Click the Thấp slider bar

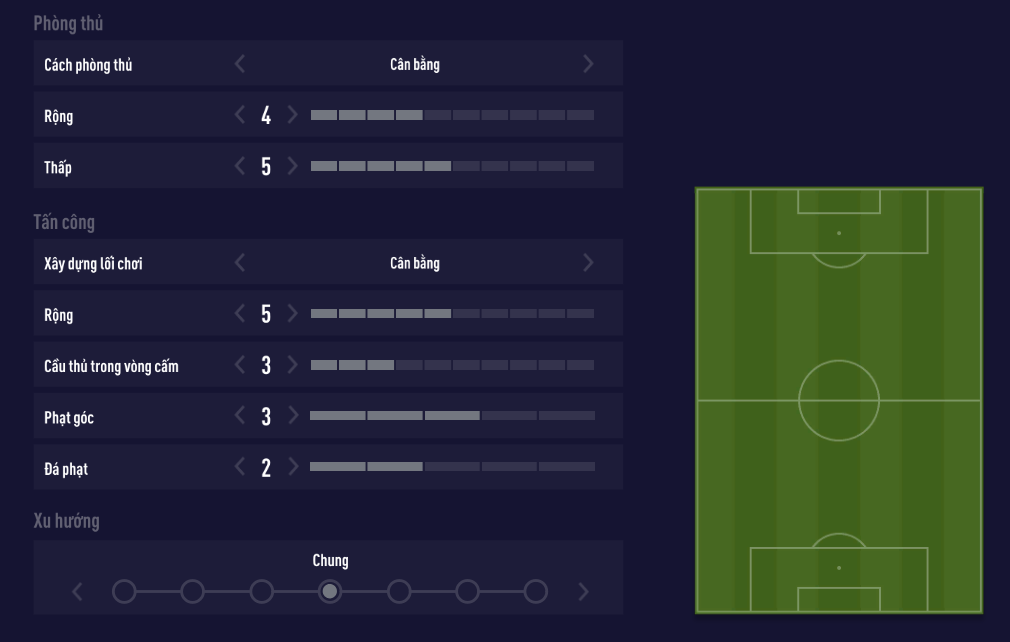[452, 166]
